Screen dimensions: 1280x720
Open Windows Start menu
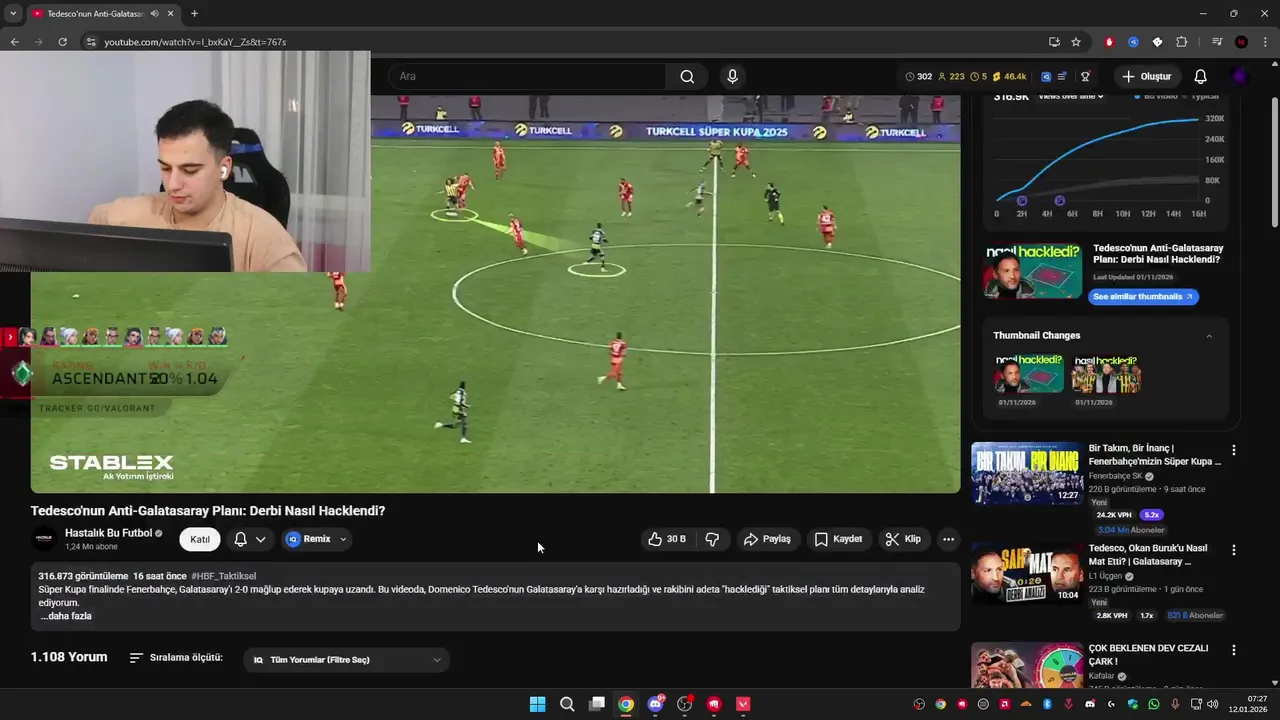click(537, 704)
